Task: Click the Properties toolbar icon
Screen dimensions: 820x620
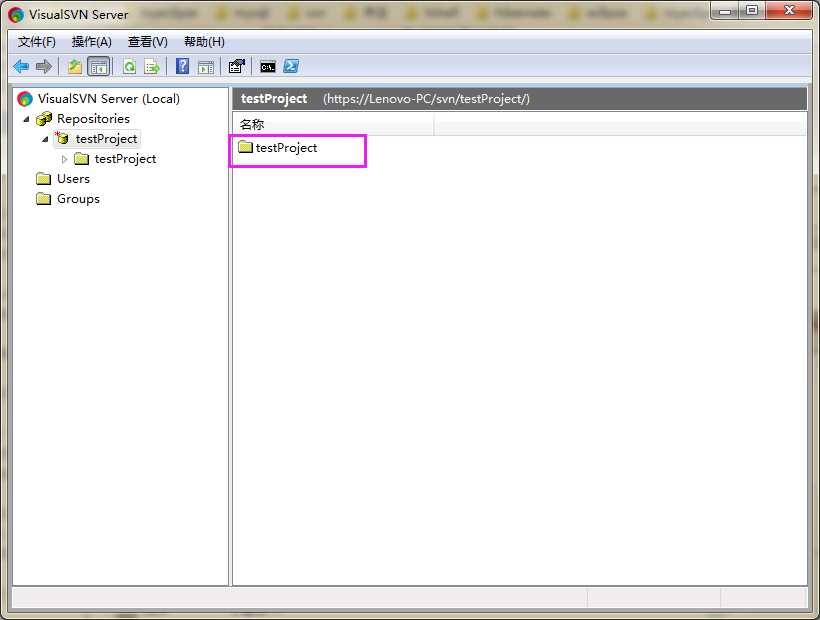Action: [x=236, y=66]
